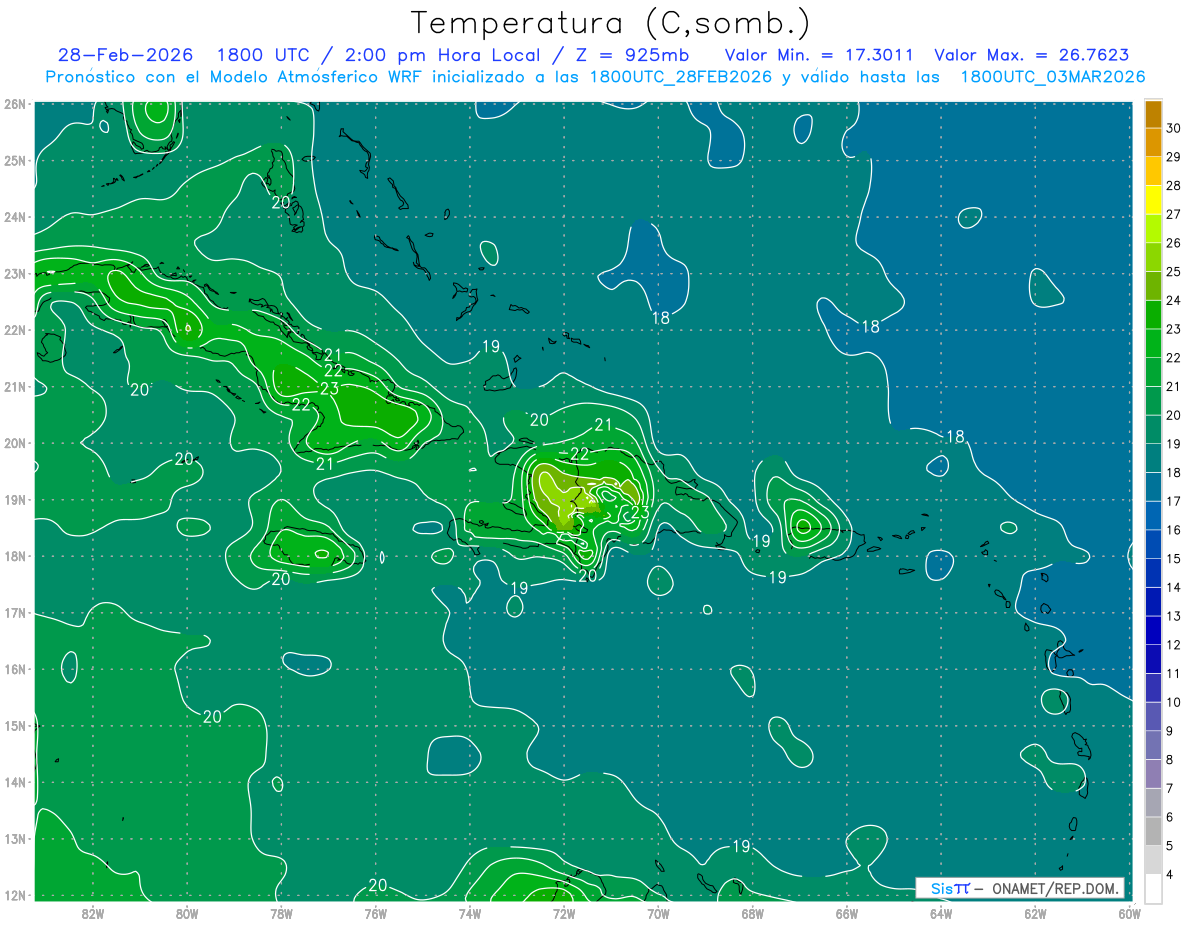Click the '21N' latitude label
1200x927 pixels.
pyautogui.click(x=15, y=386)
